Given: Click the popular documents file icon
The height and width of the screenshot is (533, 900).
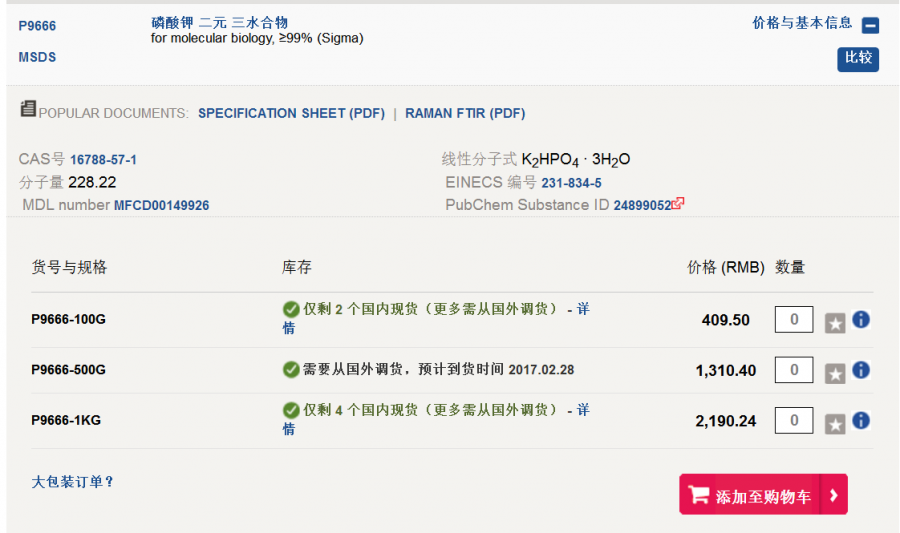Looking at the screenshot, I should pyautogui.click(x=28, y=109).
